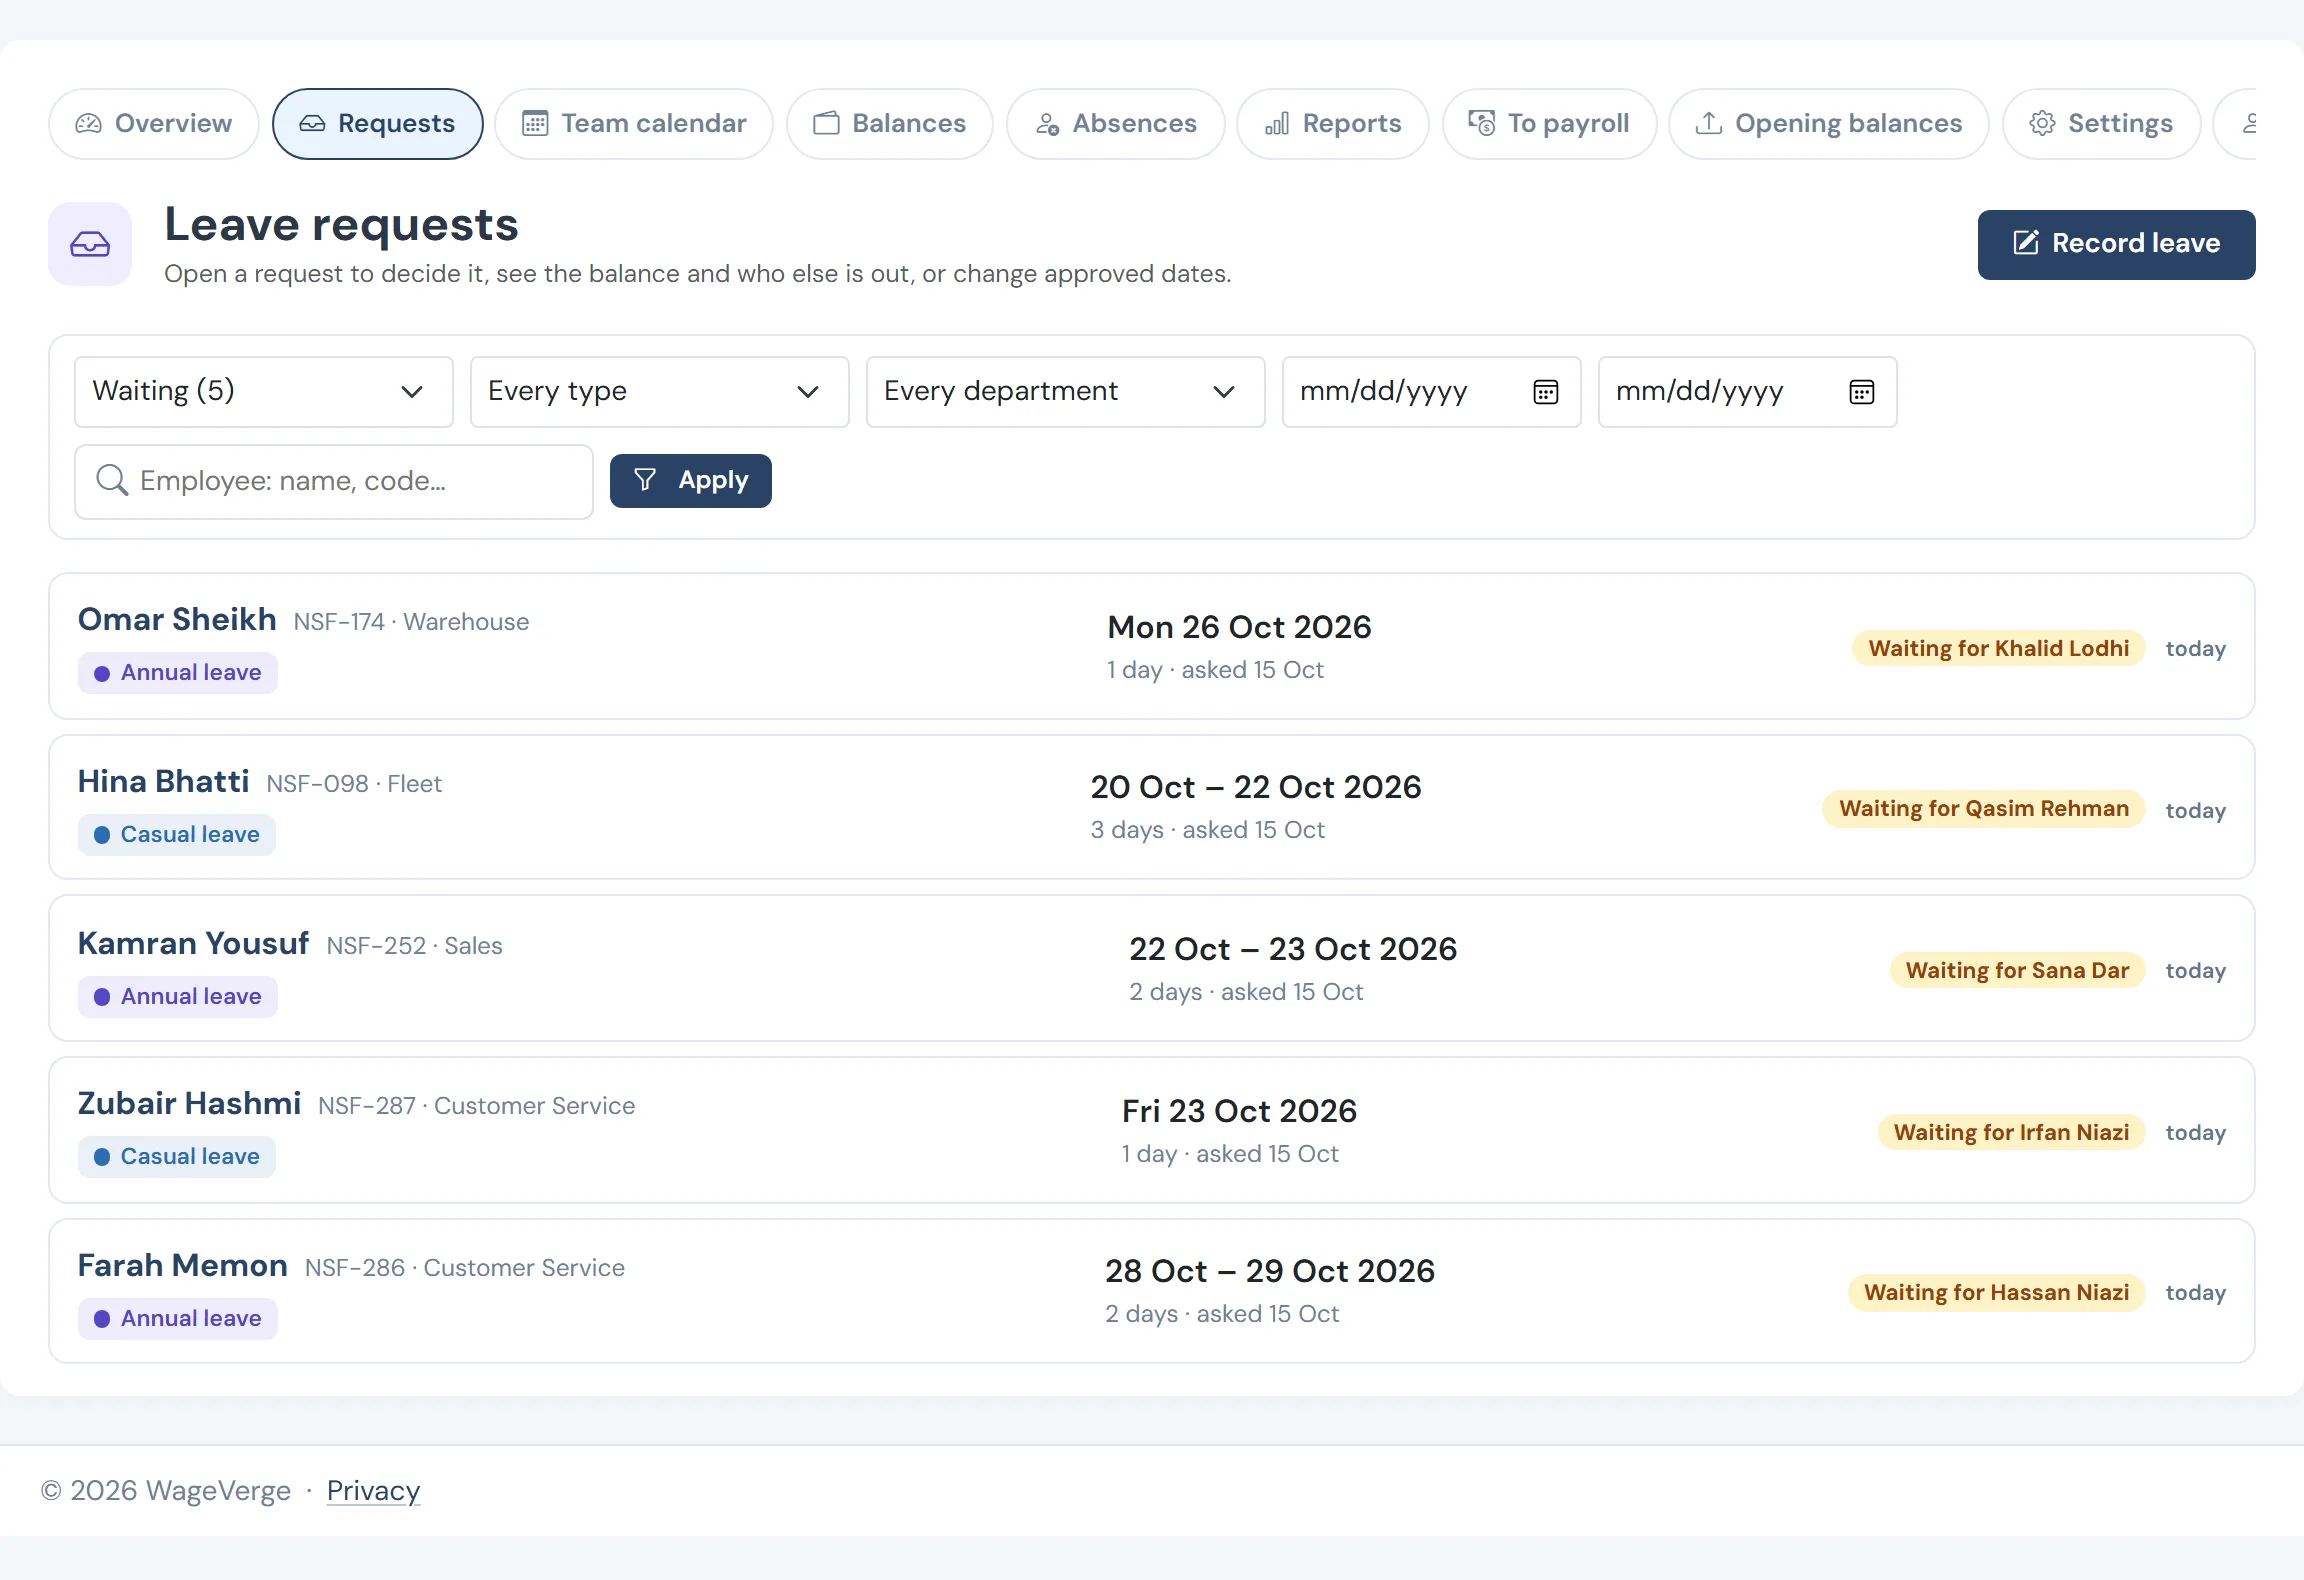Click the Settings gear icon
The width and height of the screenshot is (2304, 1580).
coord(2042,123)
